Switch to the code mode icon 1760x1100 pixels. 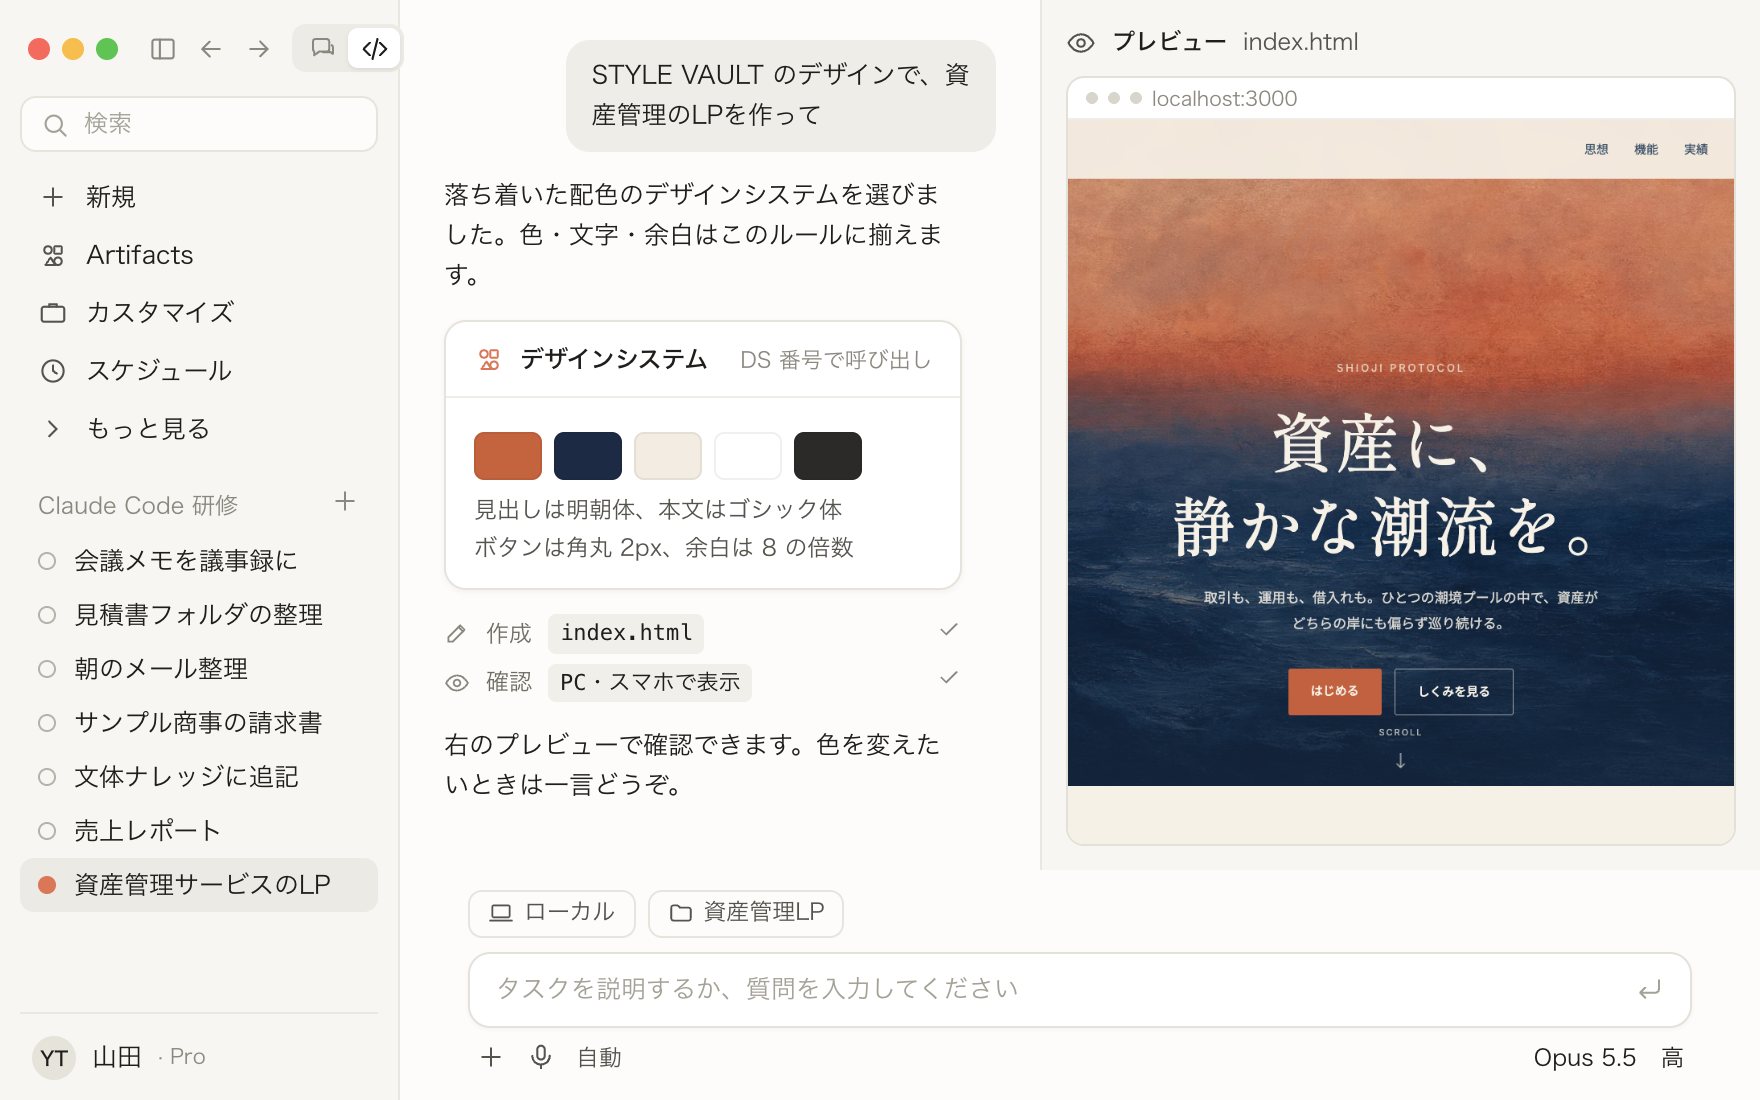(375, 48)
